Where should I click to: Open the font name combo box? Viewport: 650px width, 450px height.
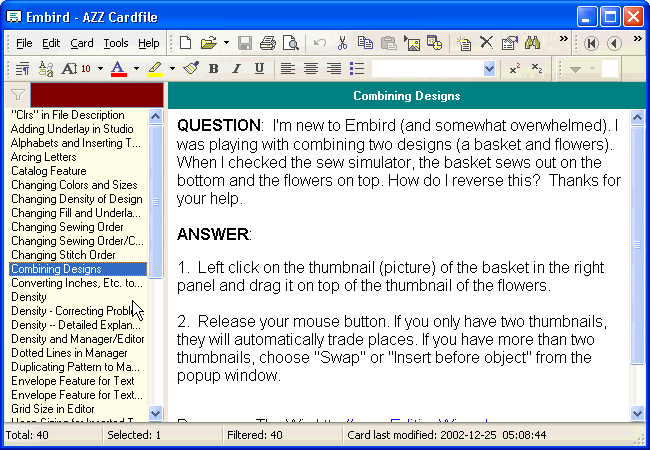coord(433,69)
